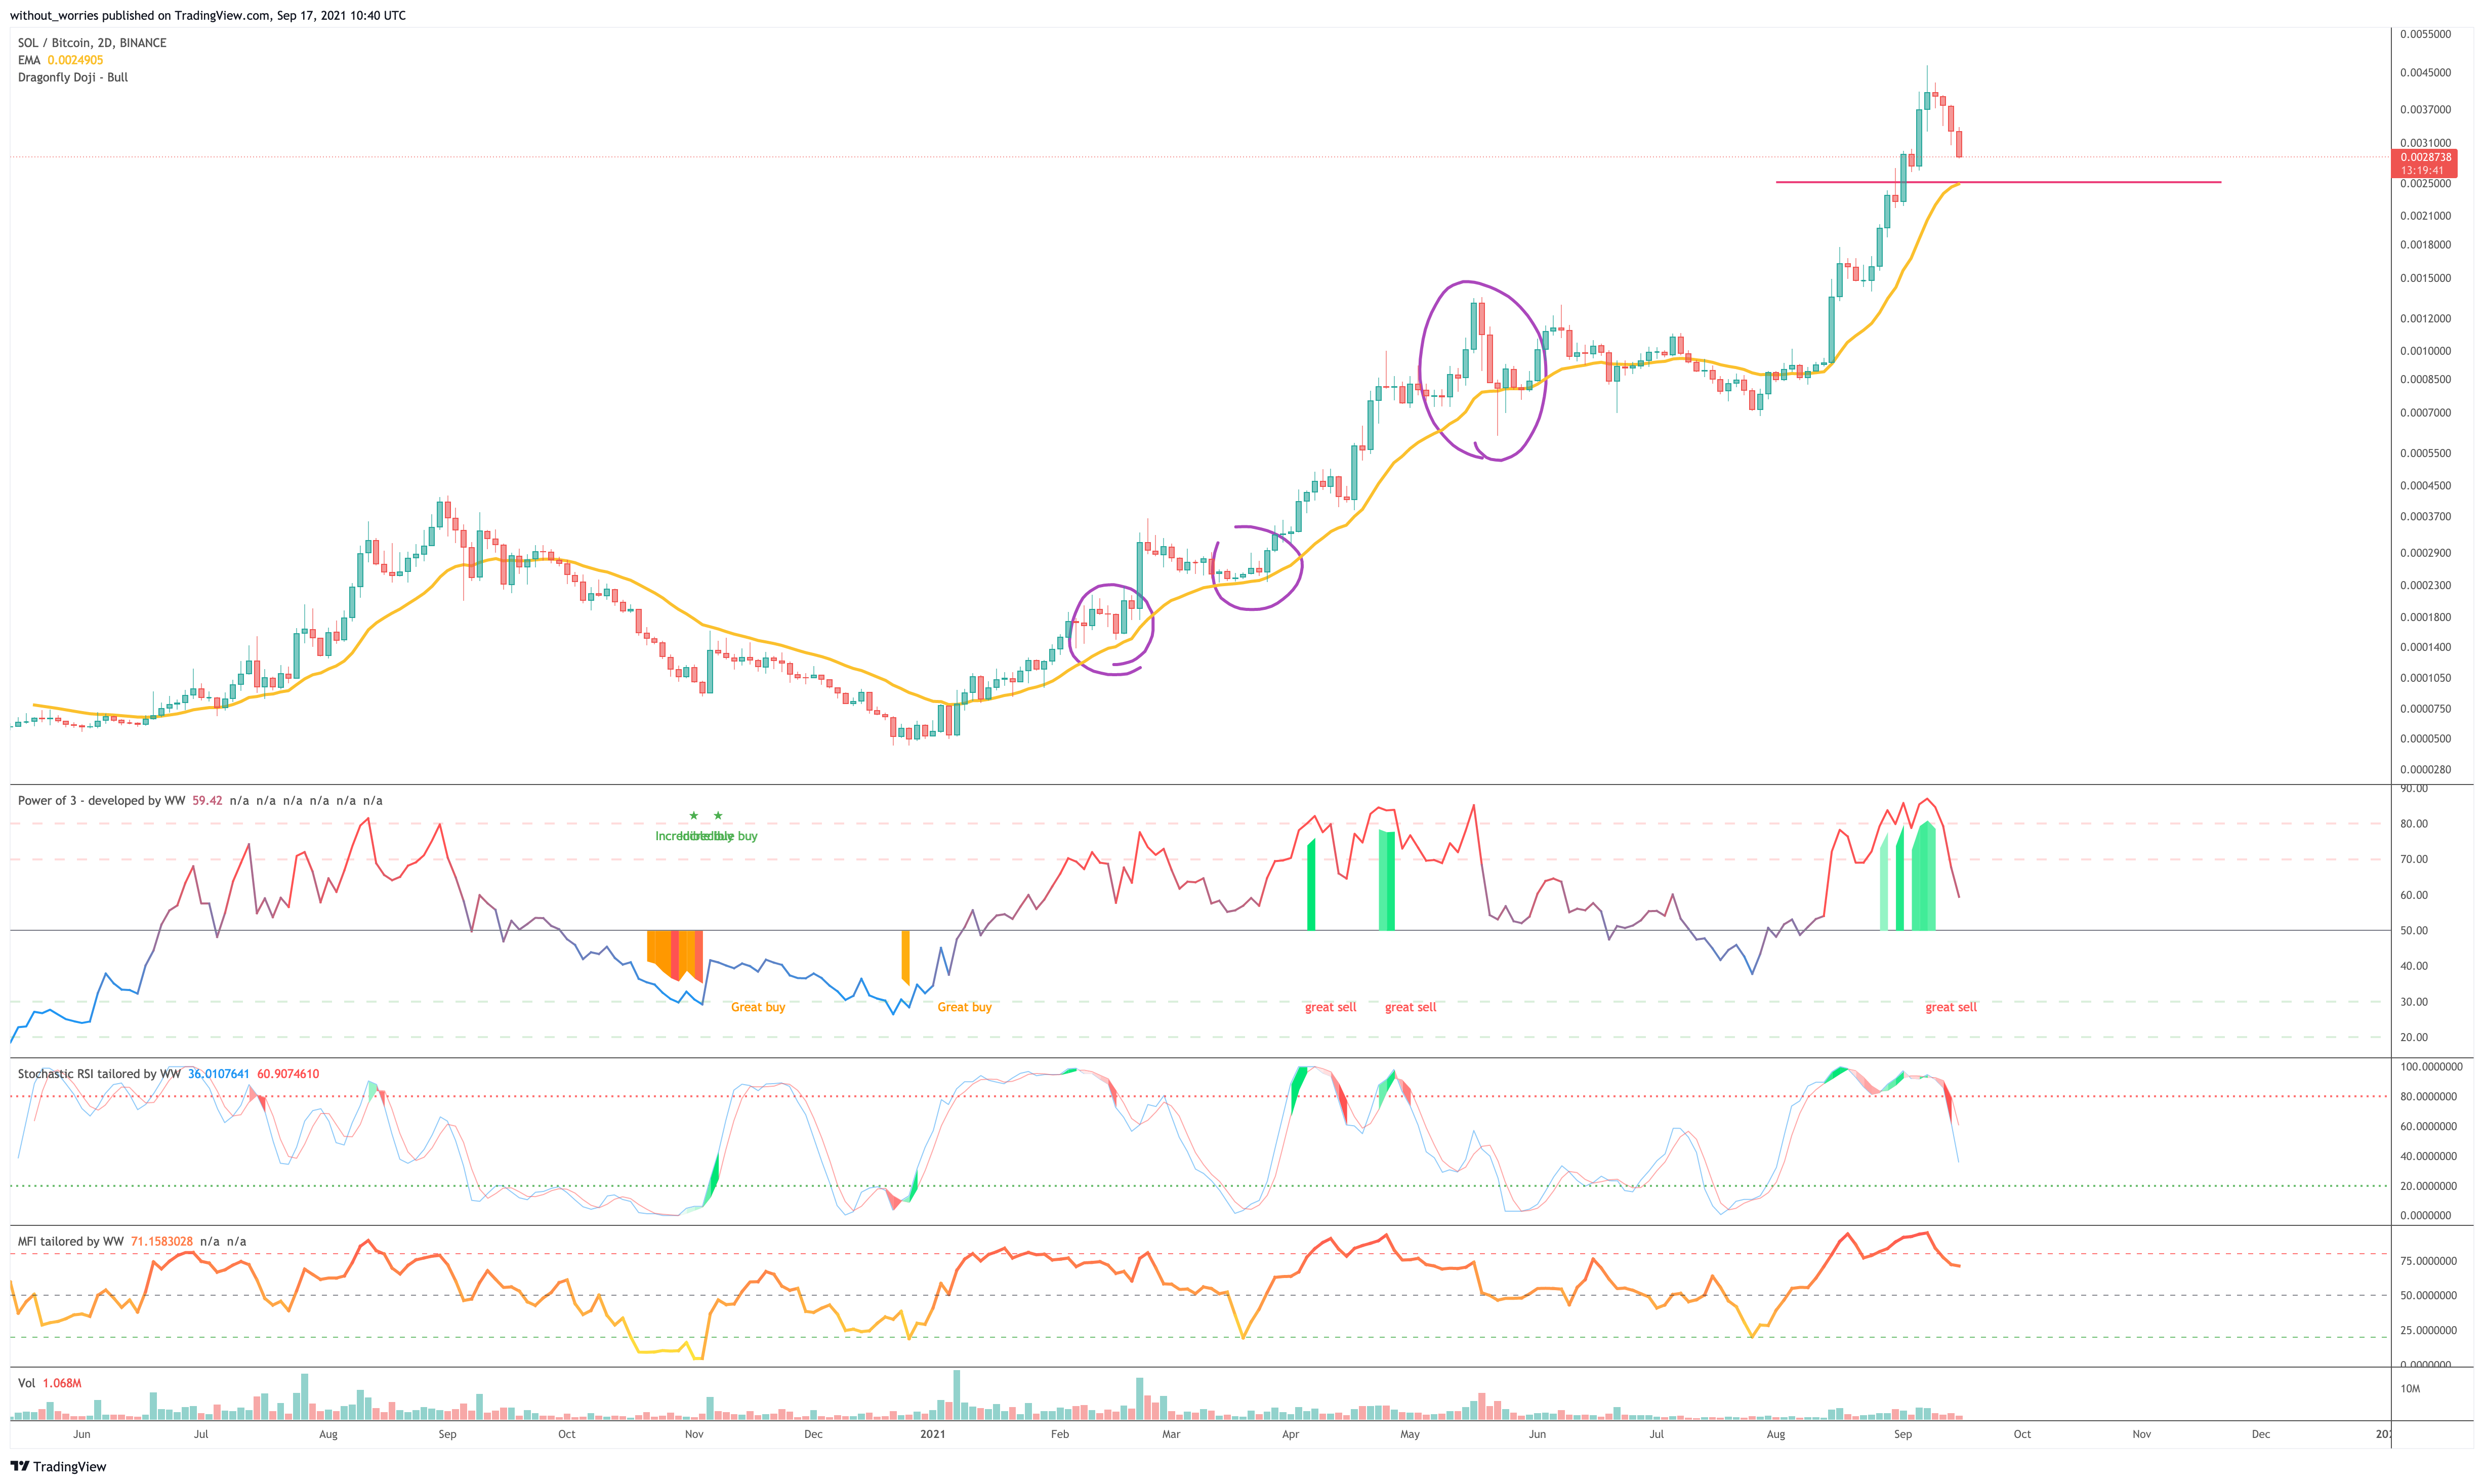Image resolution: width=2484 pixels, height=1484 pixels.
Task: Click the 0.0003700 price axis label
Action: point(2425,517)
